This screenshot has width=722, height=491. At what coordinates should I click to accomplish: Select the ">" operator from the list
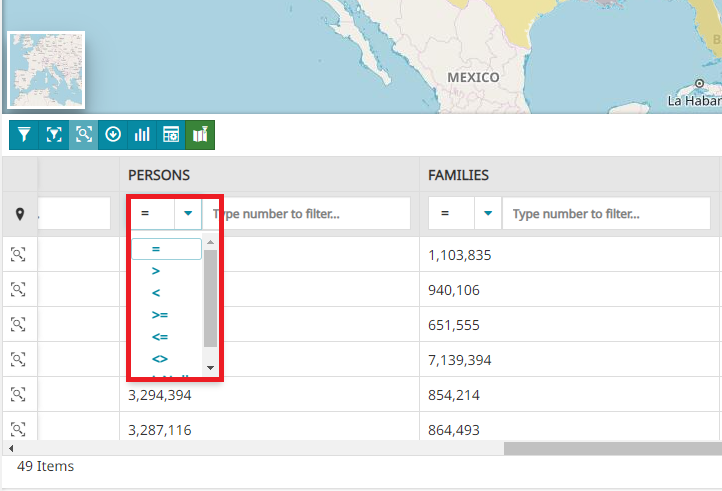156,270
